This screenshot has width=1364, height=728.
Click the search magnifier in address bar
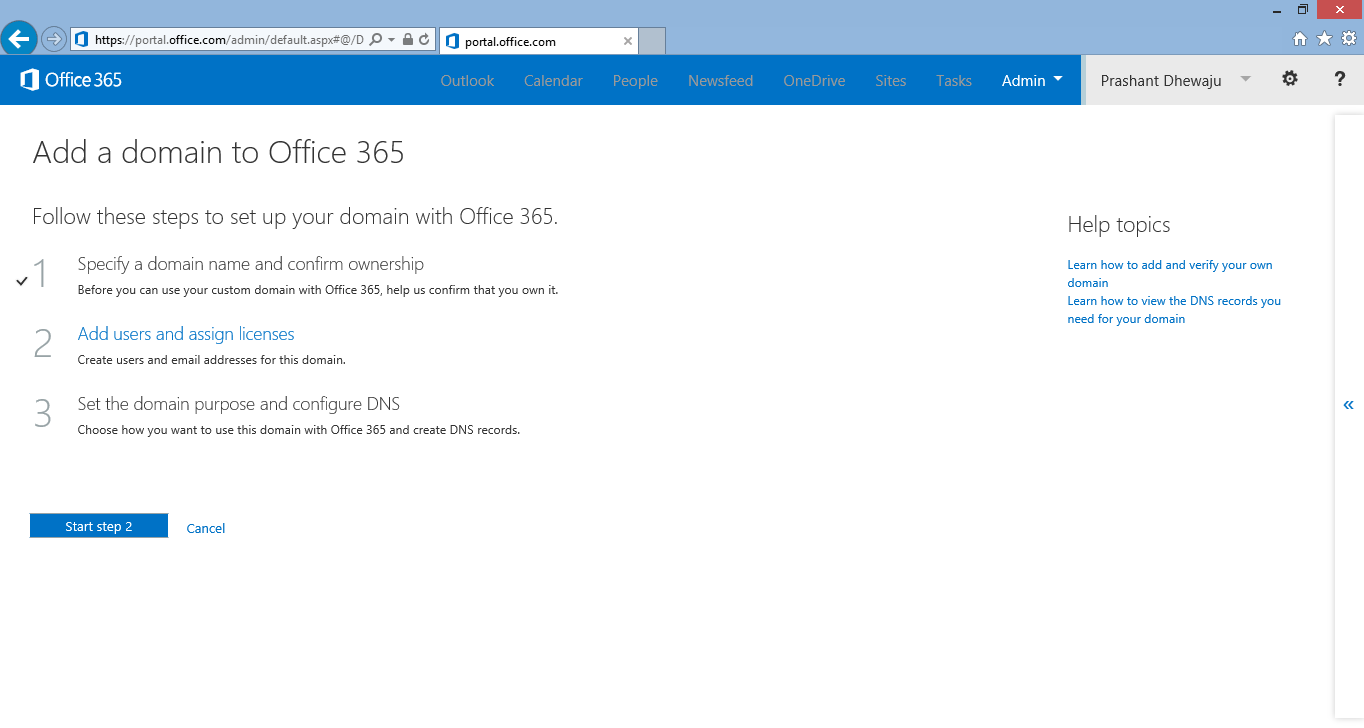pos(376,40)
